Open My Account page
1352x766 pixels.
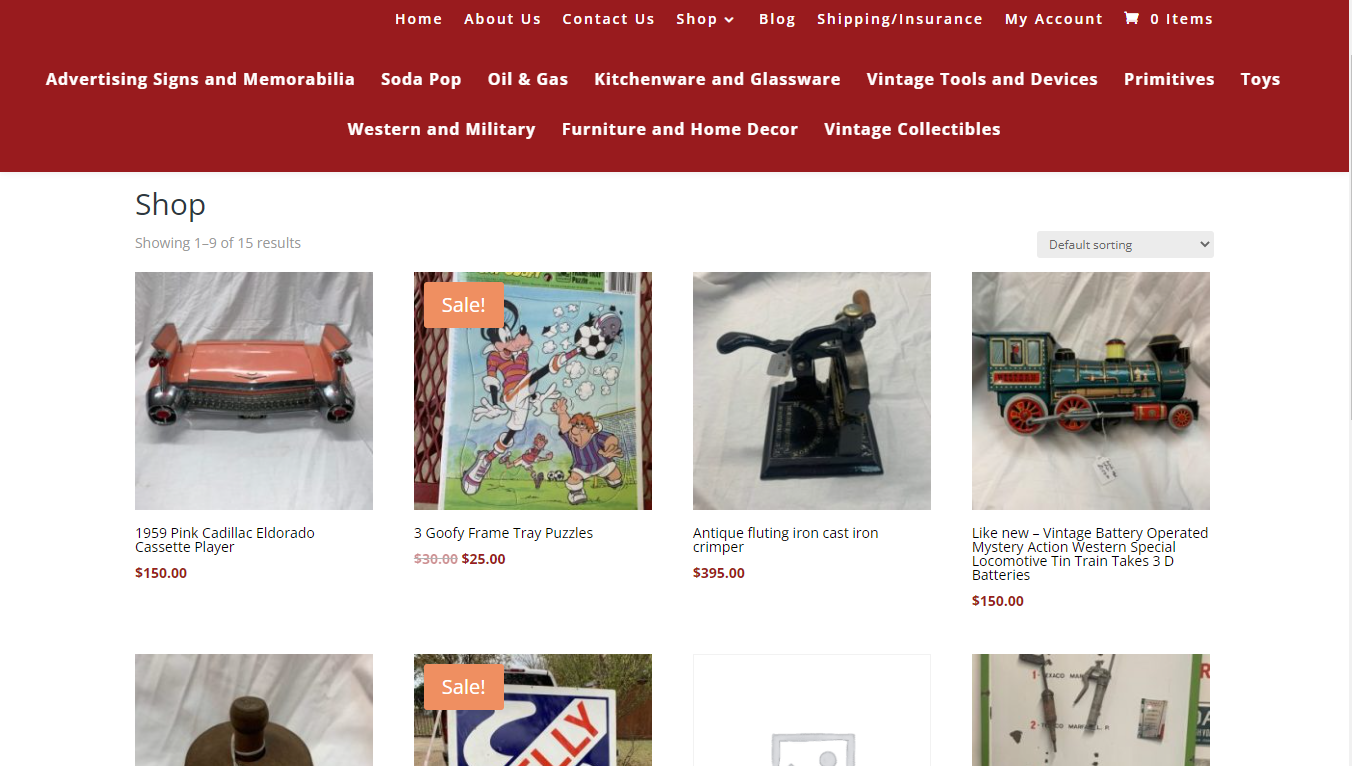click(1054, 19)
